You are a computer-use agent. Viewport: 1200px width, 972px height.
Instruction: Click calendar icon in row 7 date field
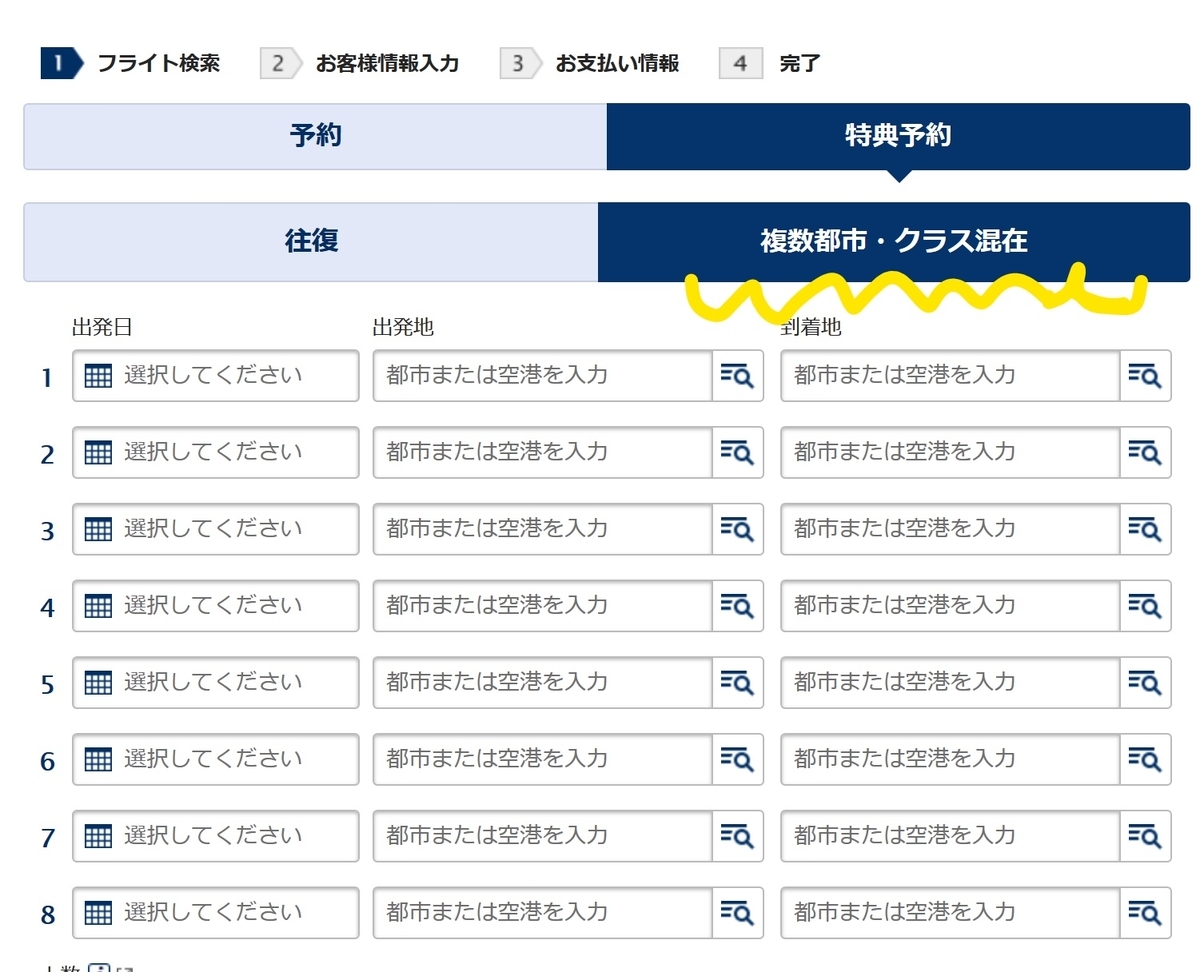coord(98,836)
